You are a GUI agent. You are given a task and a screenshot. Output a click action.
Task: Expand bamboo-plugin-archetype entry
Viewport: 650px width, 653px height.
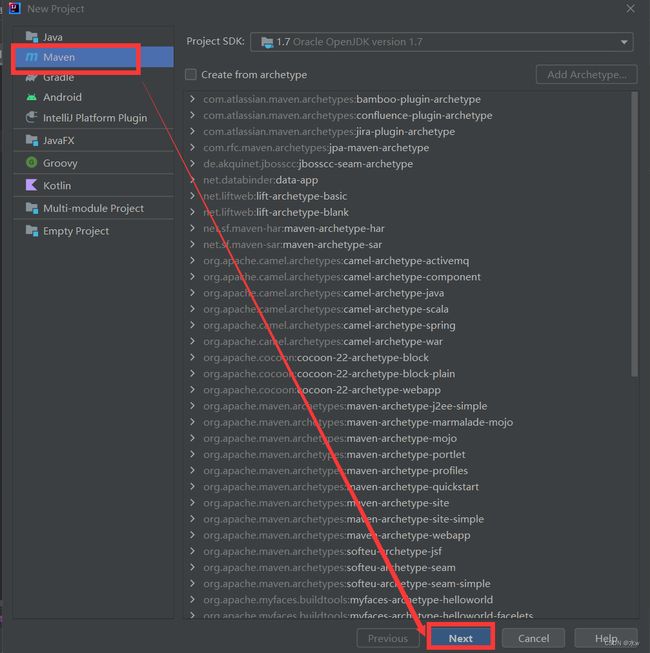pyautogui.click(x=192, y=99)
